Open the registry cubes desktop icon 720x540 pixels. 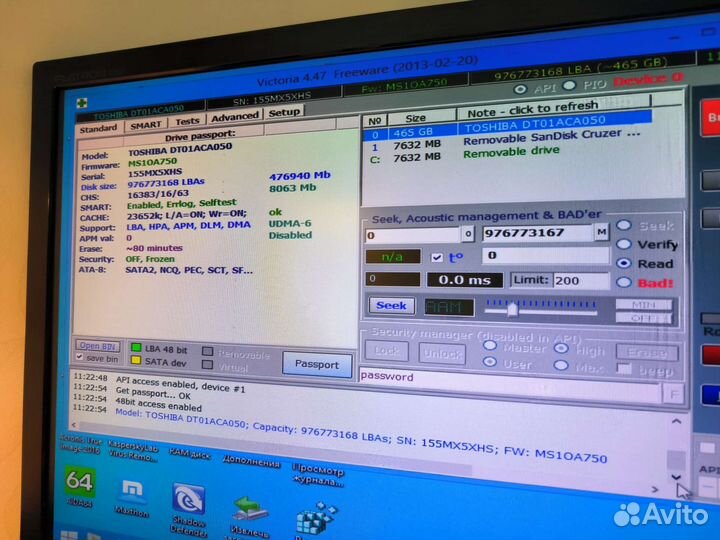click(316, 519)
